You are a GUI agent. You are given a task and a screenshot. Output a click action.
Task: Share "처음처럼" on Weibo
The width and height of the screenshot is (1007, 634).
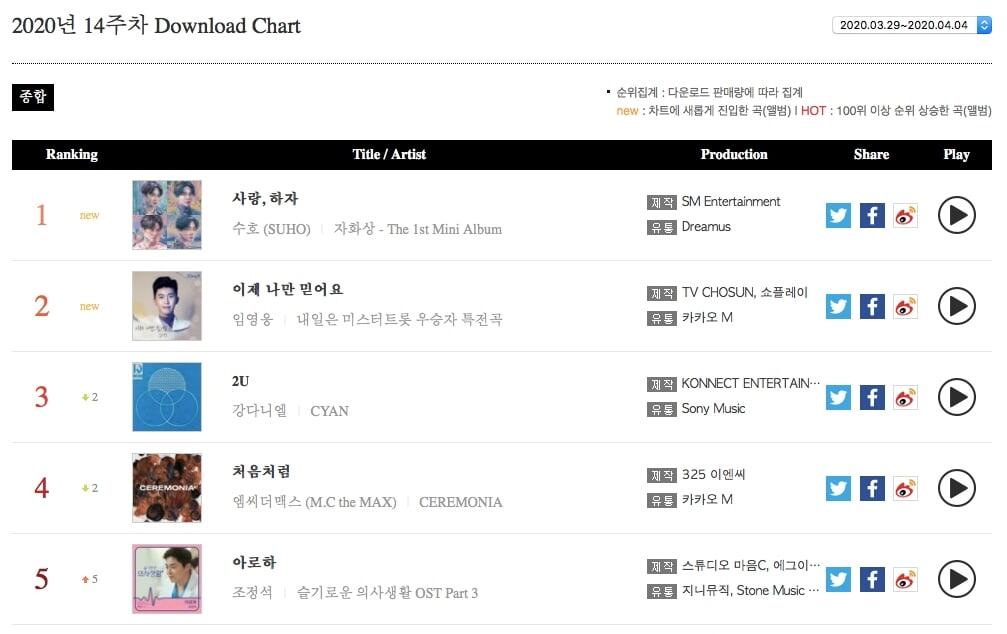pyautogui.click(x=905, y=488)
